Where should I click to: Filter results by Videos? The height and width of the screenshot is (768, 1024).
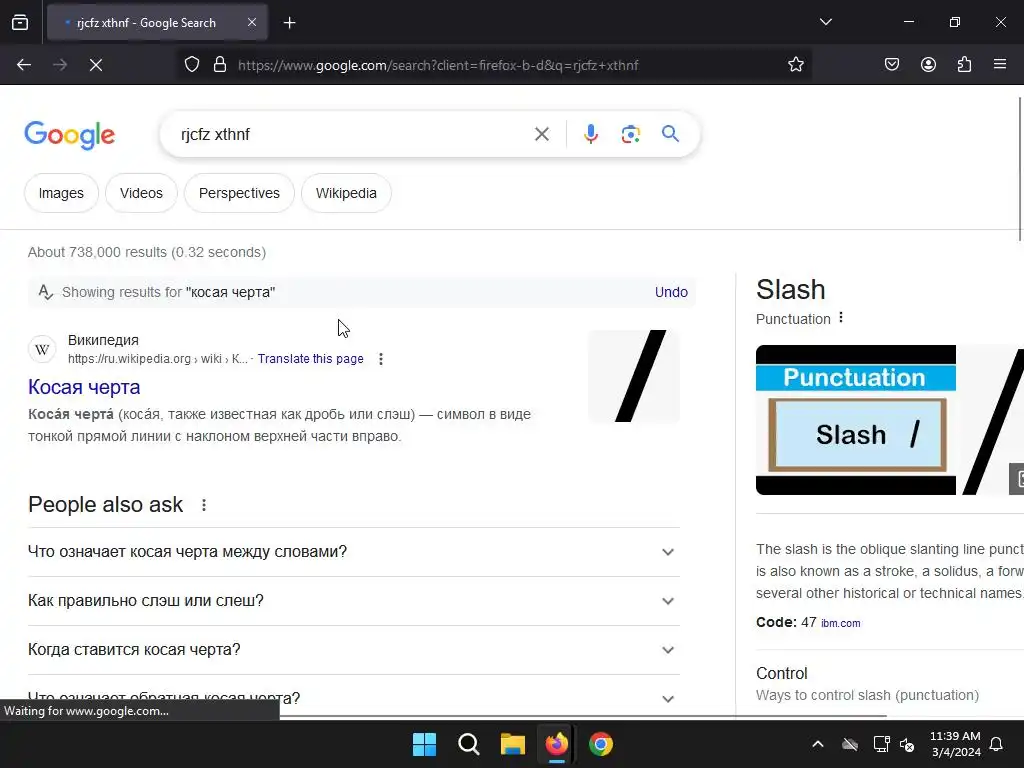pos(141,193)
